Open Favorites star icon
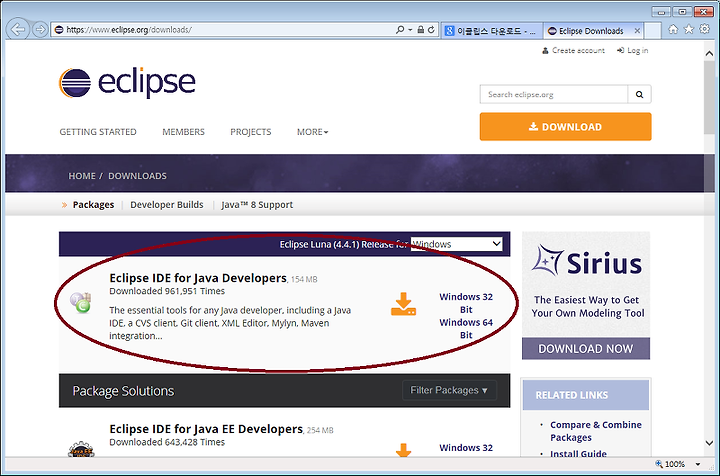The height and width of the screenshot is (476, 720). (x=689, y=29)
